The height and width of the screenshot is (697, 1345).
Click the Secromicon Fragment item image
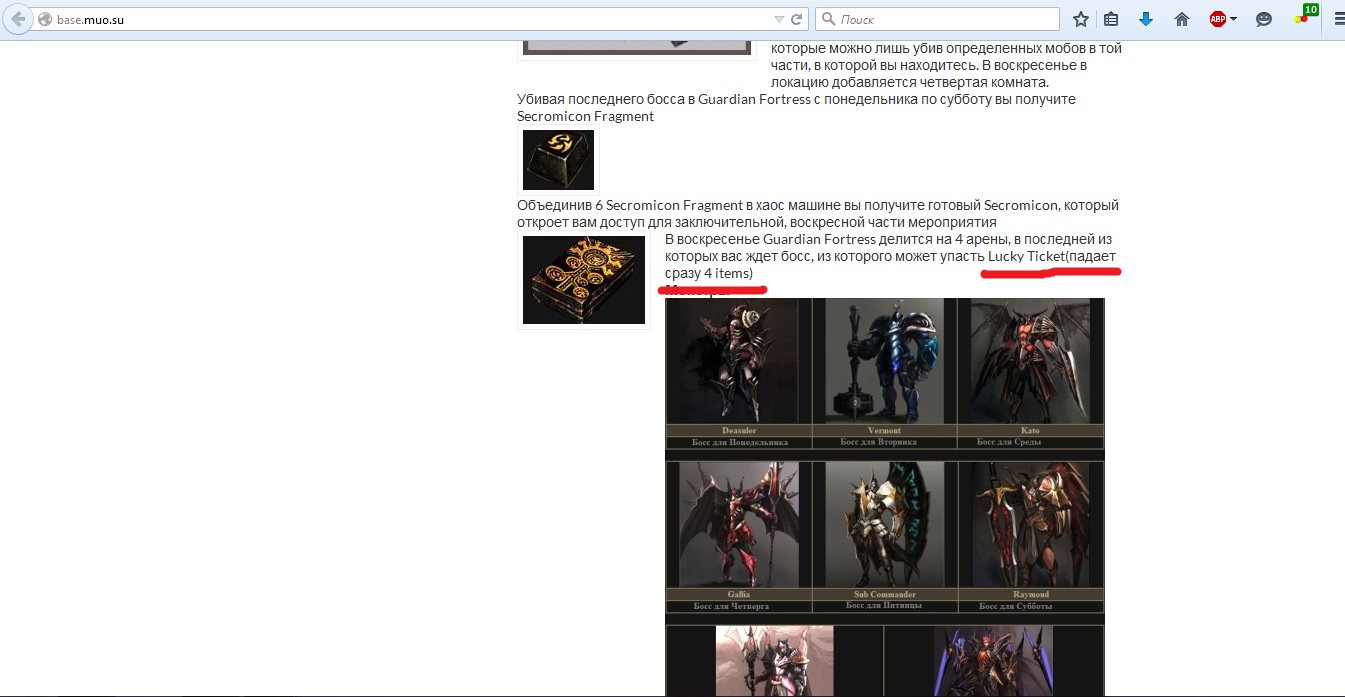tap(558, 160)
